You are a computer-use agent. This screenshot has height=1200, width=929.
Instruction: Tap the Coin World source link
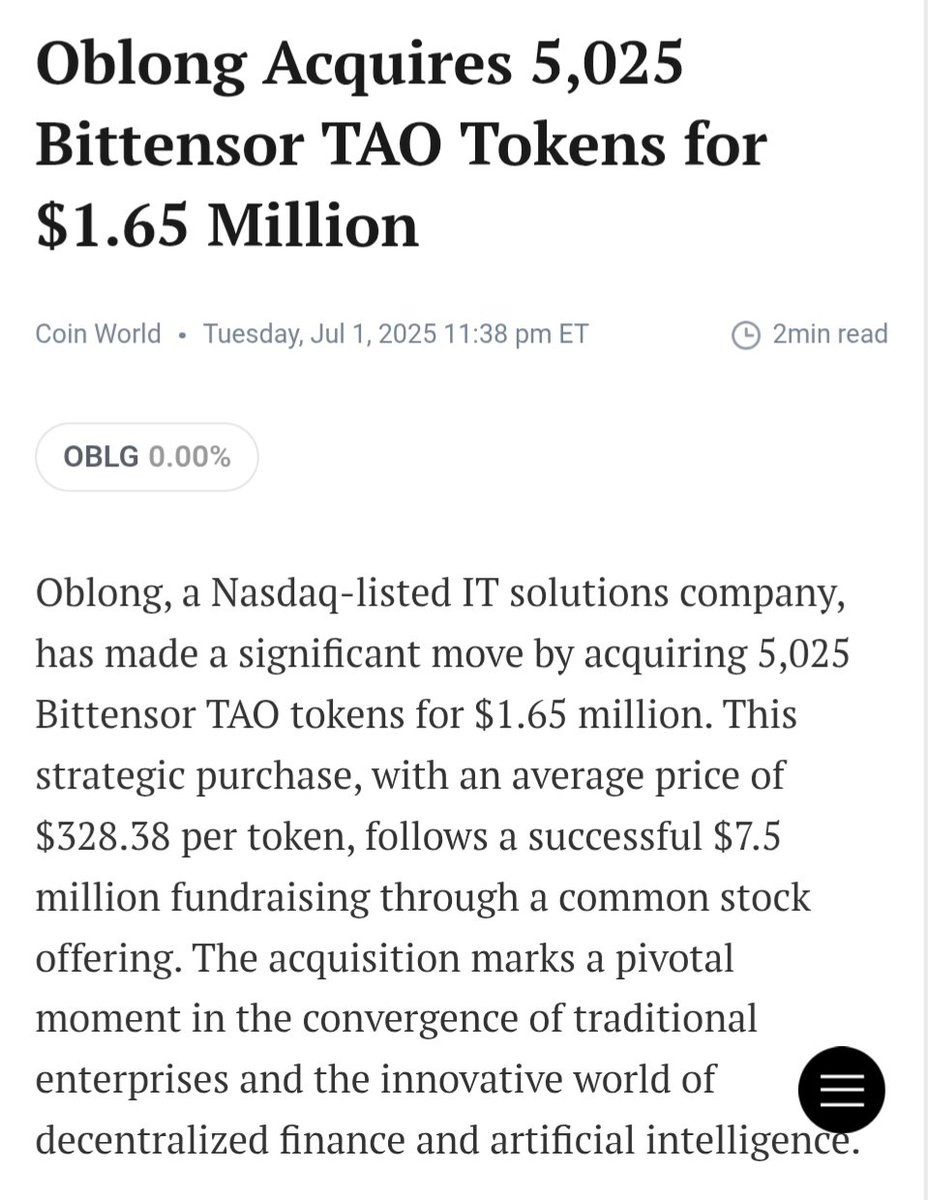[x=98, y=333]
